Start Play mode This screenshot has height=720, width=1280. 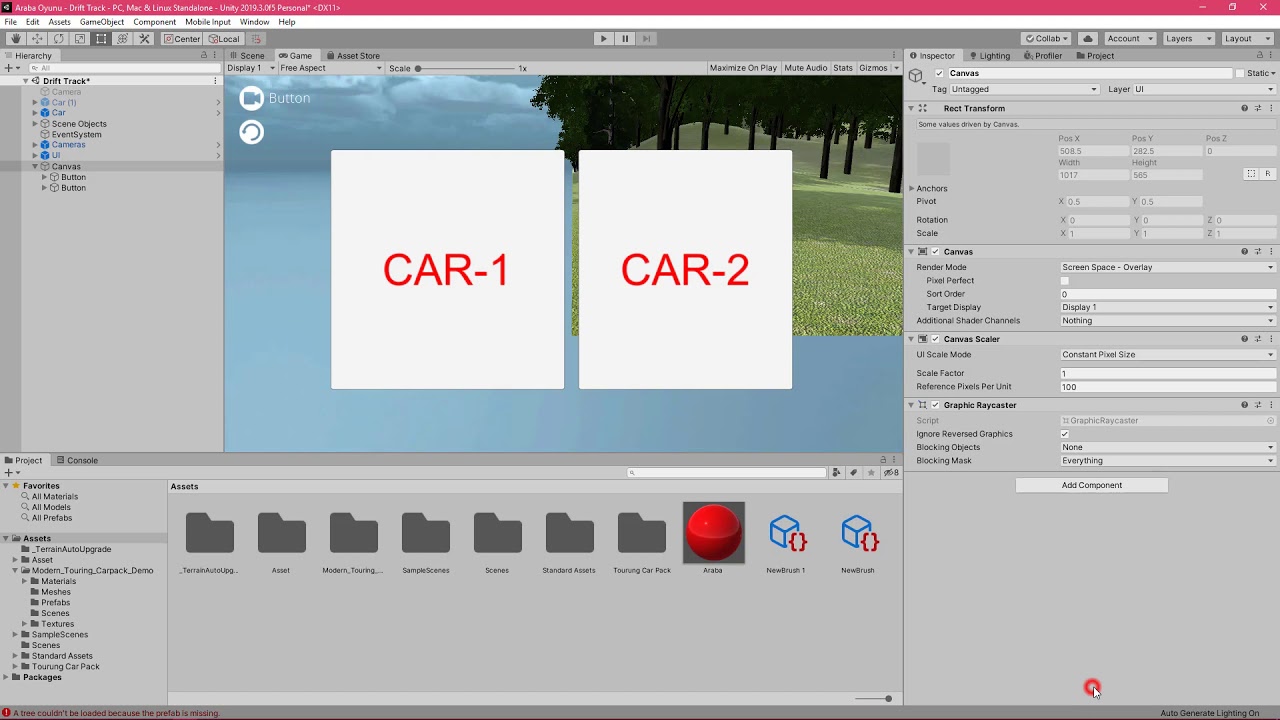click(603, 39)
